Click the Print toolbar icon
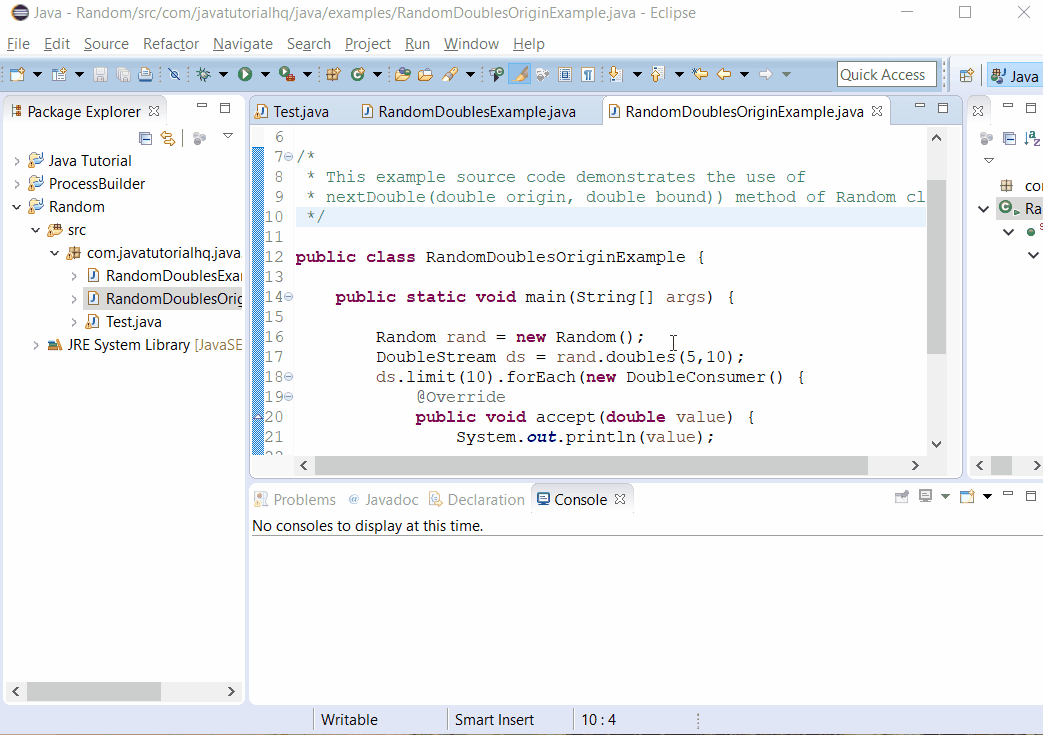Viewport: 1043px width, 735px height. point(145,74)
